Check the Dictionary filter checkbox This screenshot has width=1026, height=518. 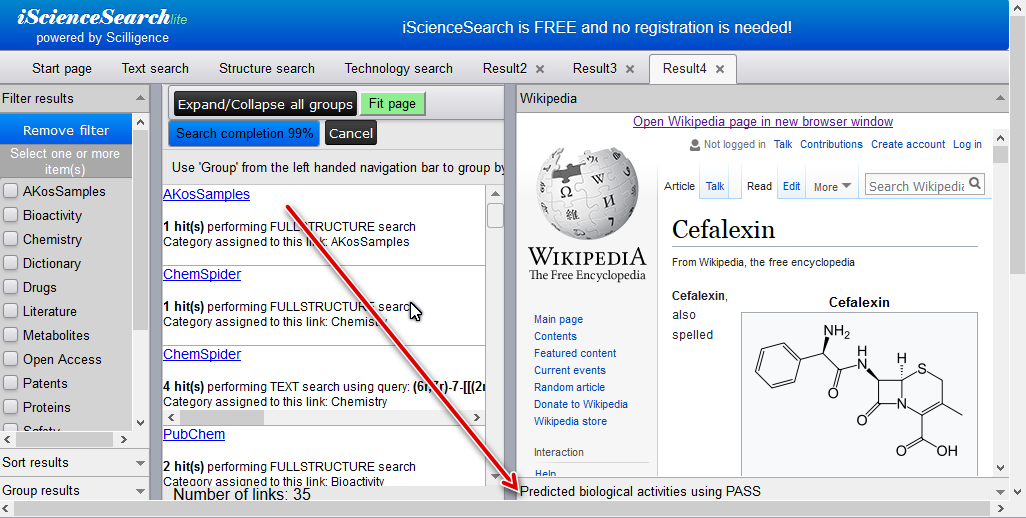[x=10, y=263]
